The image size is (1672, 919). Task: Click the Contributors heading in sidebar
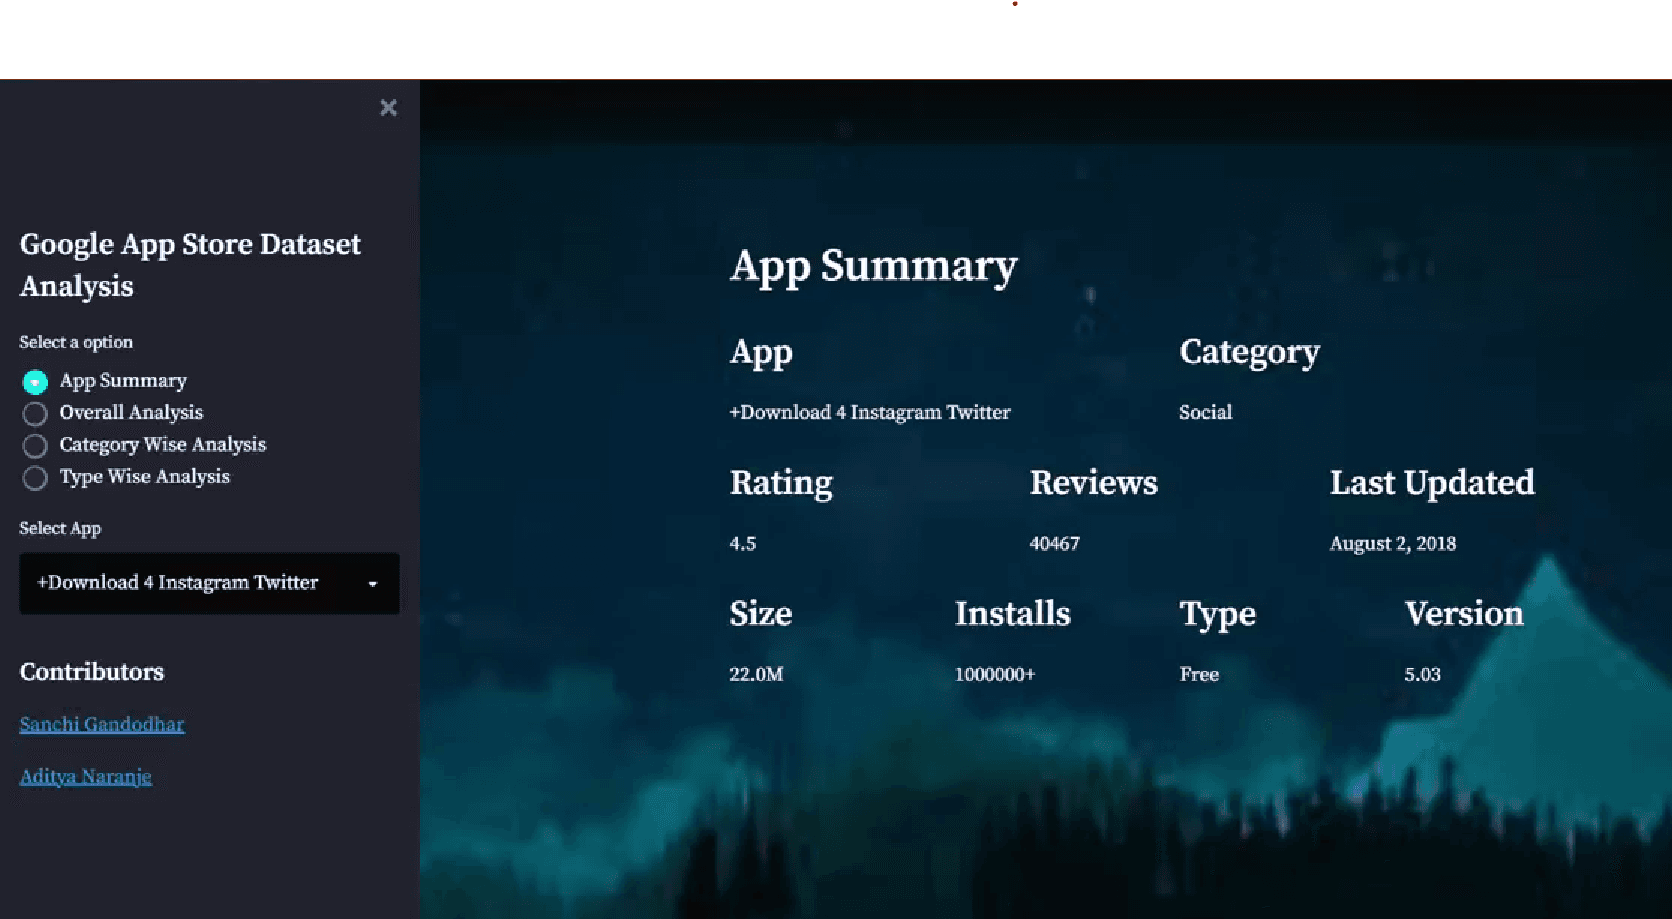pos(92,672)
